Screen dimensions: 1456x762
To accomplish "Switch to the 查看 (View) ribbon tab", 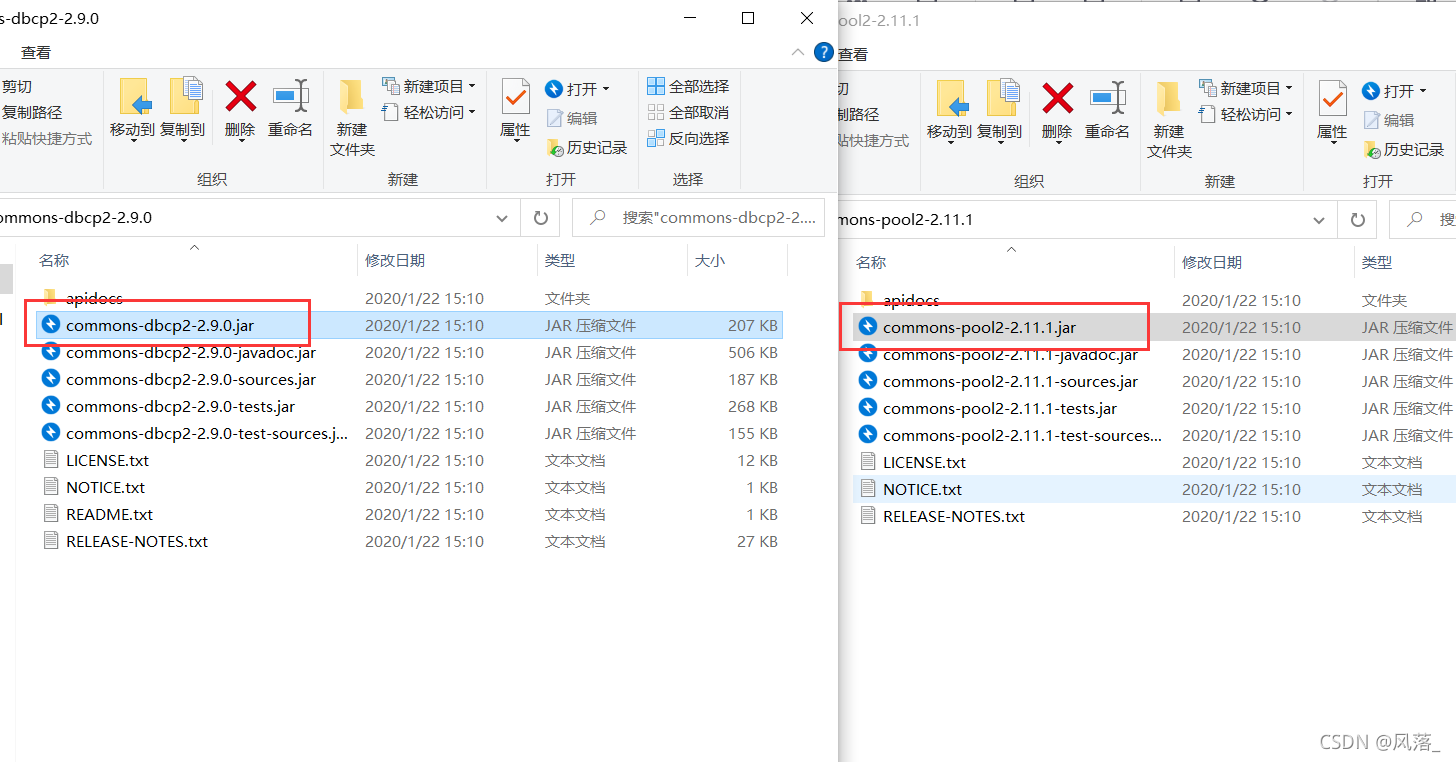I will pos(36,52).
